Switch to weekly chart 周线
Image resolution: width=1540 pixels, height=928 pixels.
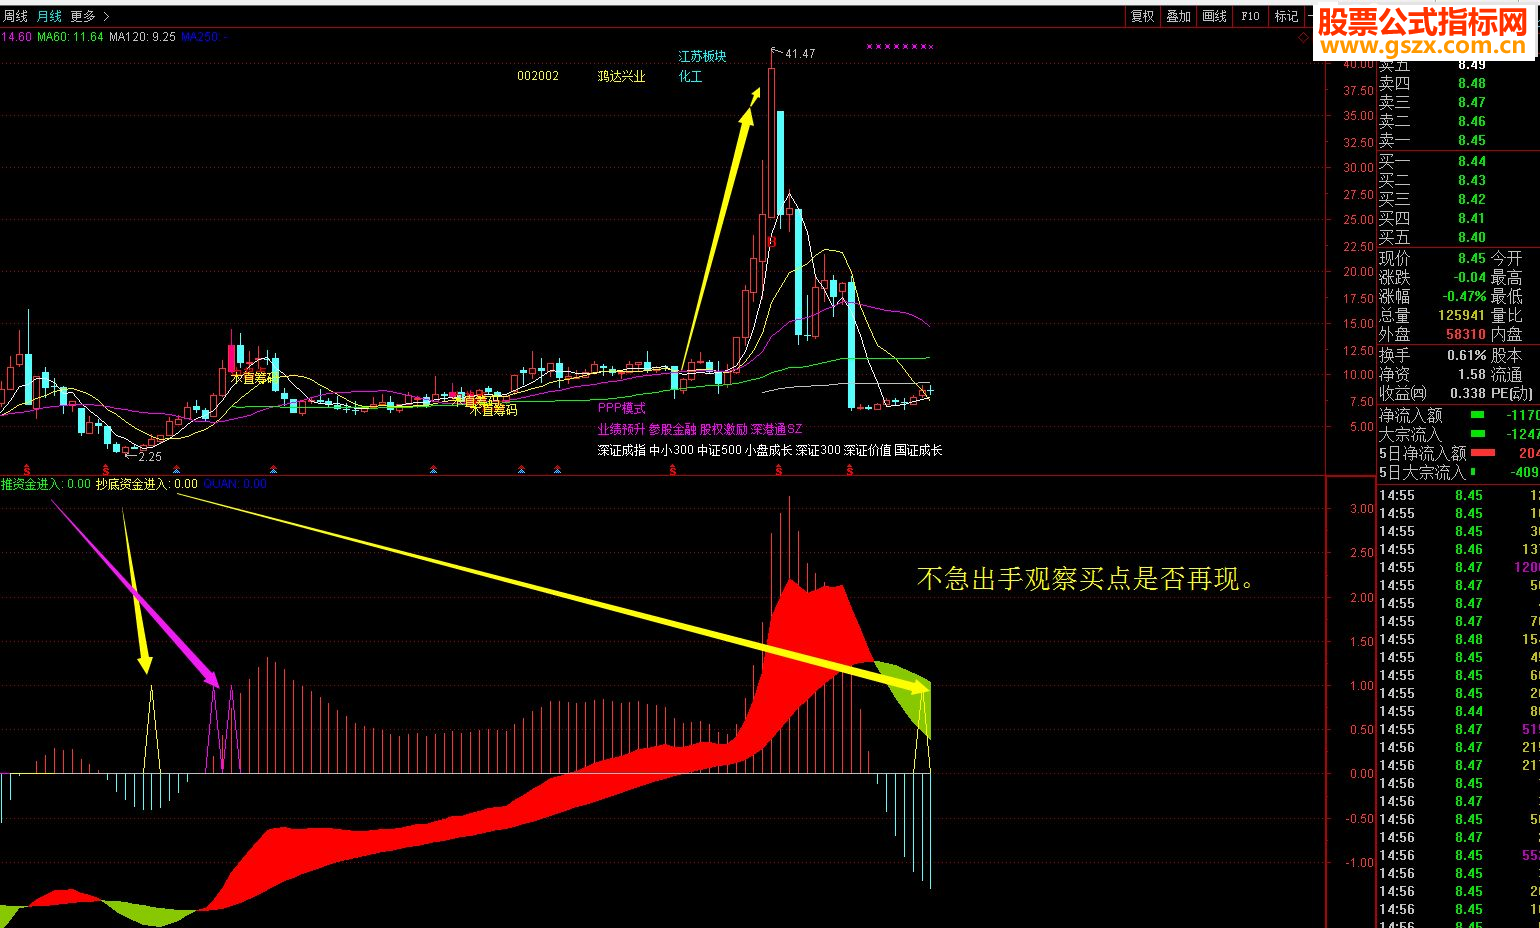15,16
